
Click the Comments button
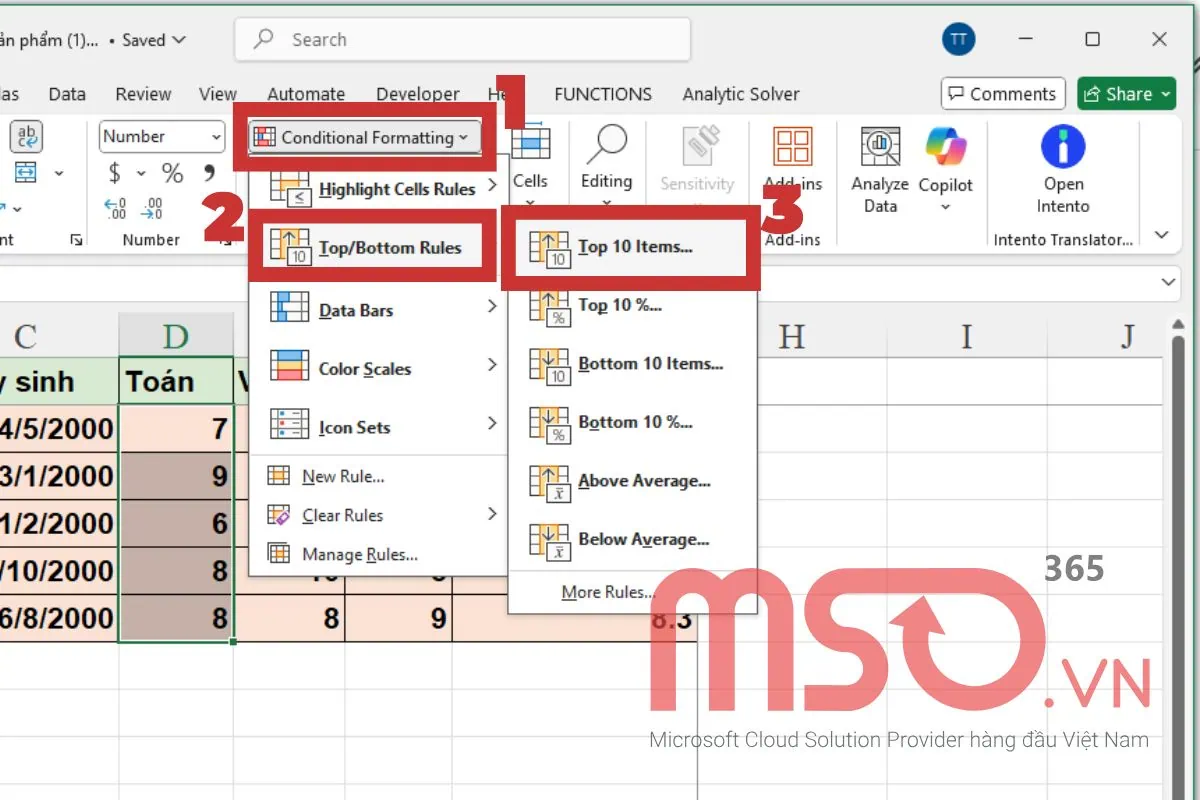point(1003,94)
